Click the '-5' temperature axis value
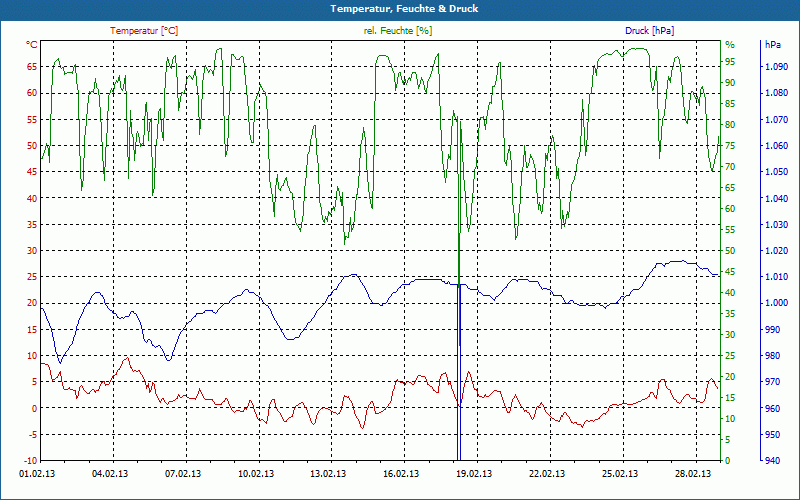This screenshot has width=800, height=500. pyautogui.click(x=32, y=434)
